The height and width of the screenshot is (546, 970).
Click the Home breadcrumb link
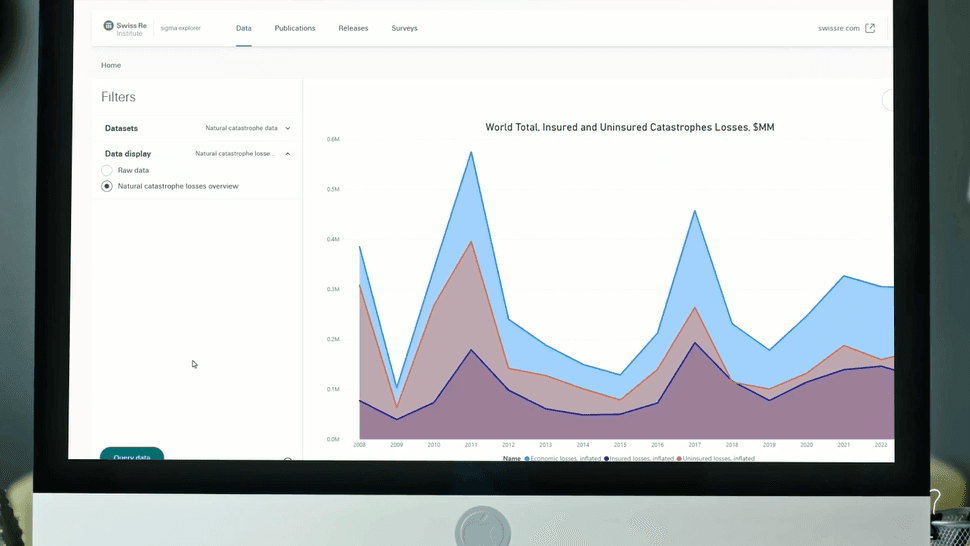pos(111,65)
